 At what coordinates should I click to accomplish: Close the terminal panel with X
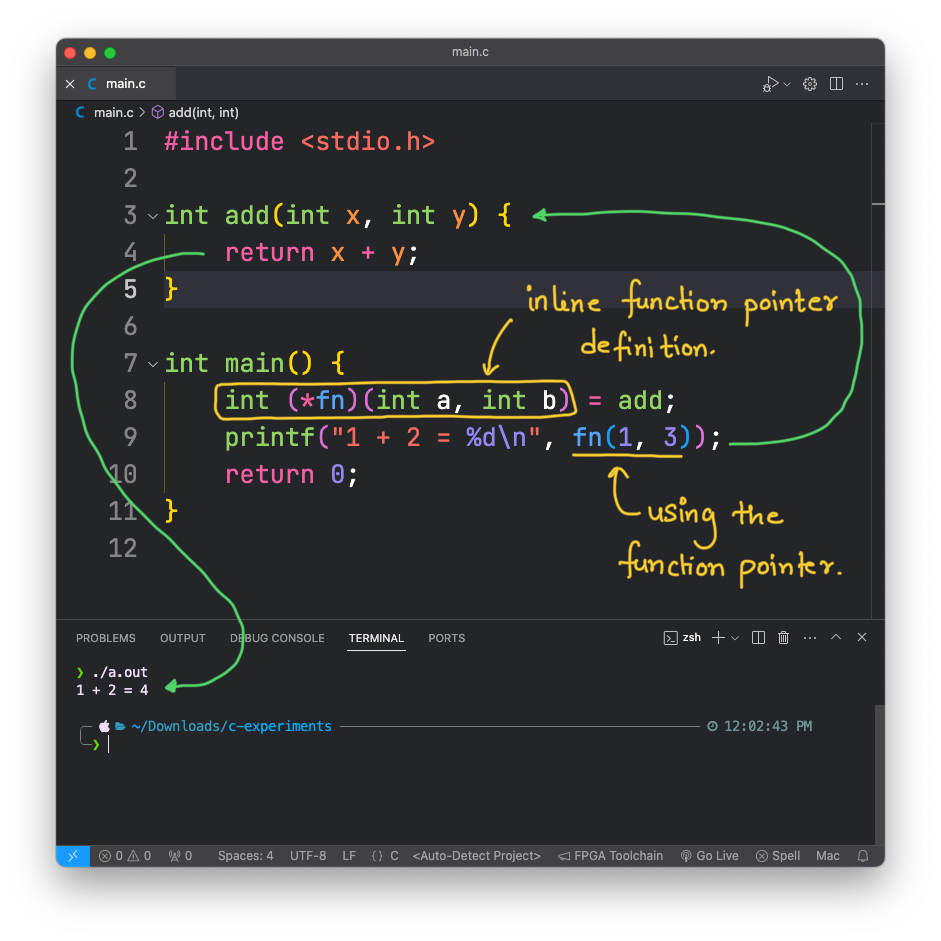[x=862, y=638]
